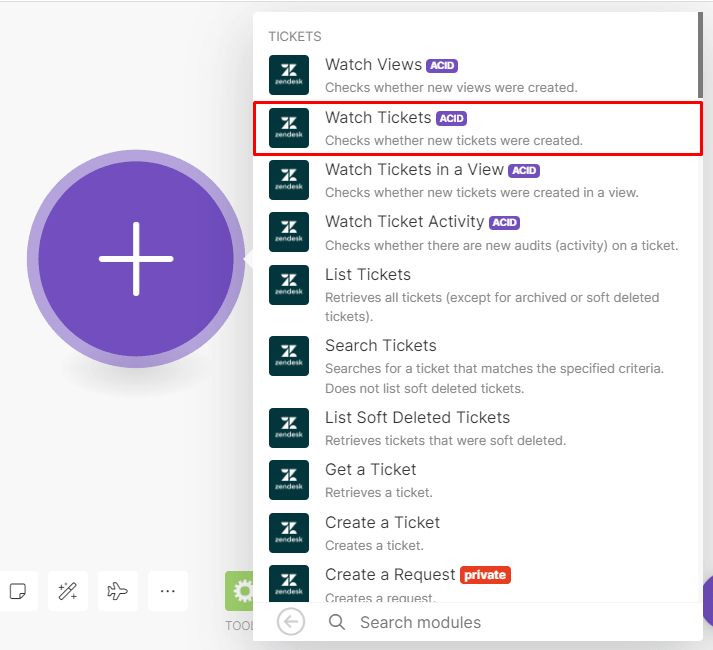Open the notes sticky-note icon
Image resolution: width=713 pixels, height=650 pixels.
click(17, 591)
